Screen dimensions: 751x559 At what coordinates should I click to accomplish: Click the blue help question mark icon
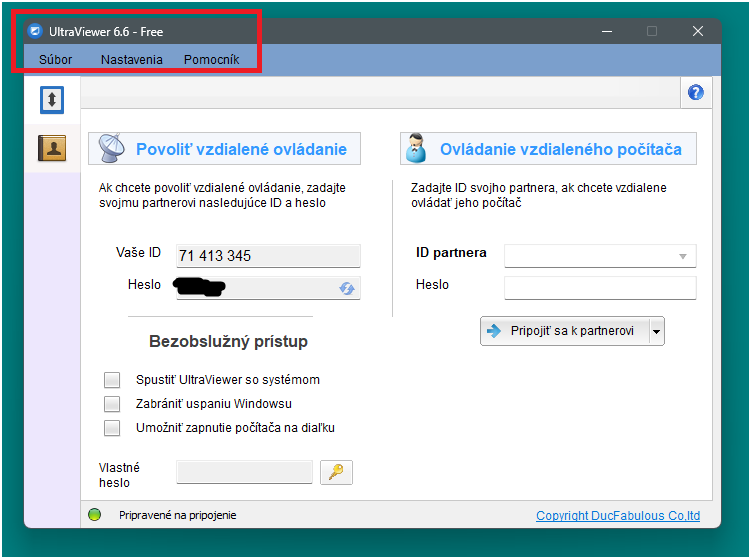click(695, 92)
